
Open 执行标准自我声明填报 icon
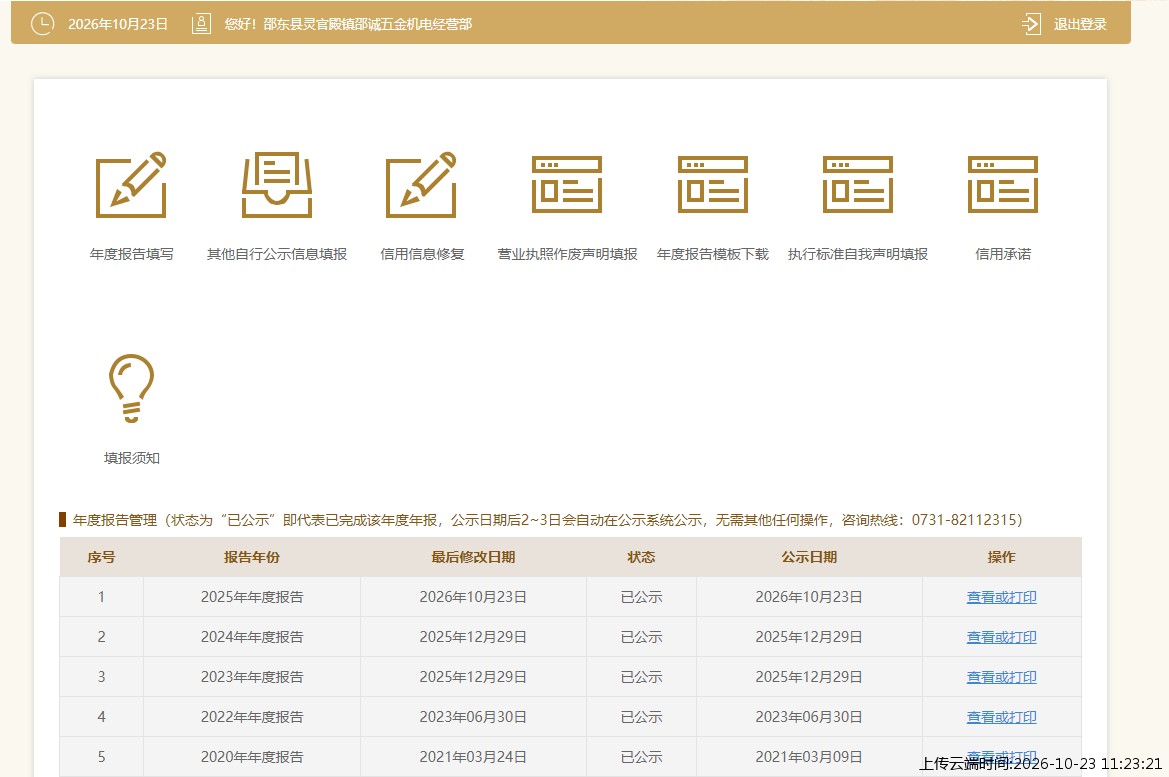(857, 184)
